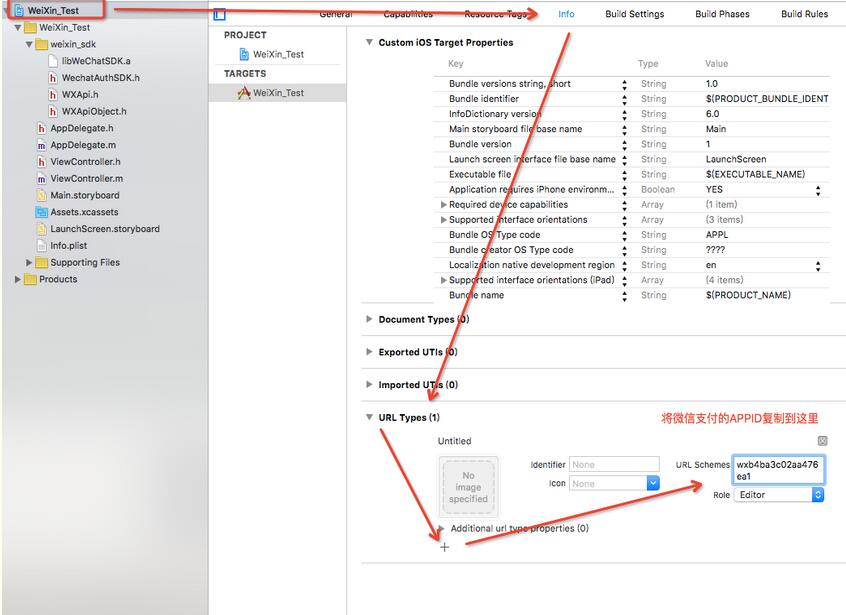Remove the Untitled URL type entry
The width and height of the screenshot is (846, 615).
(822, 441)
